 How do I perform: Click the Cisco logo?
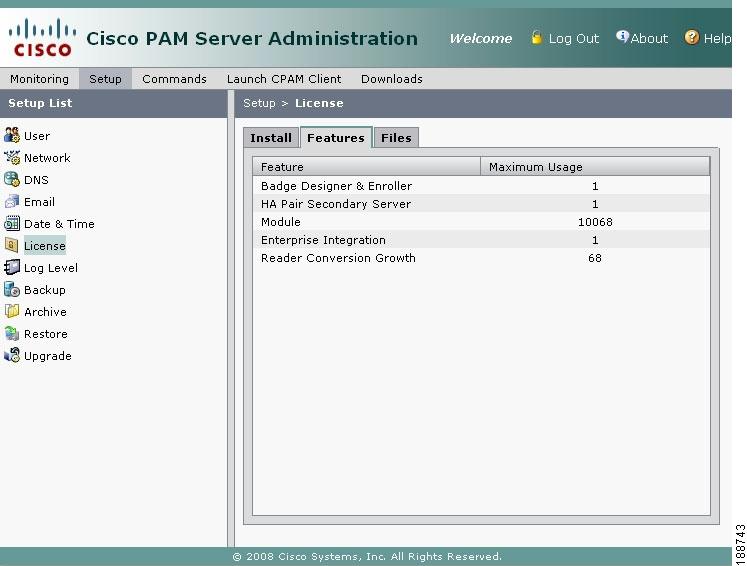click(42, 37)
